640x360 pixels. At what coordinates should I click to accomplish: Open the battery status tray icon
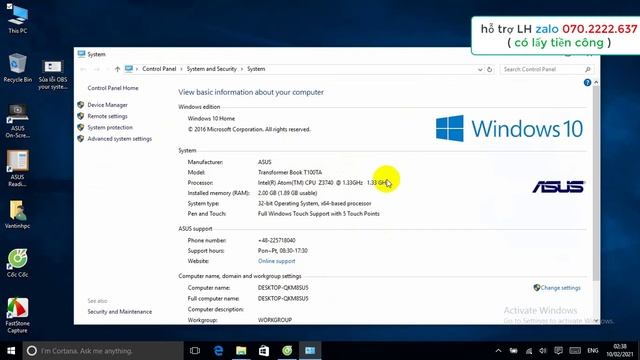(x=513, y=351)
